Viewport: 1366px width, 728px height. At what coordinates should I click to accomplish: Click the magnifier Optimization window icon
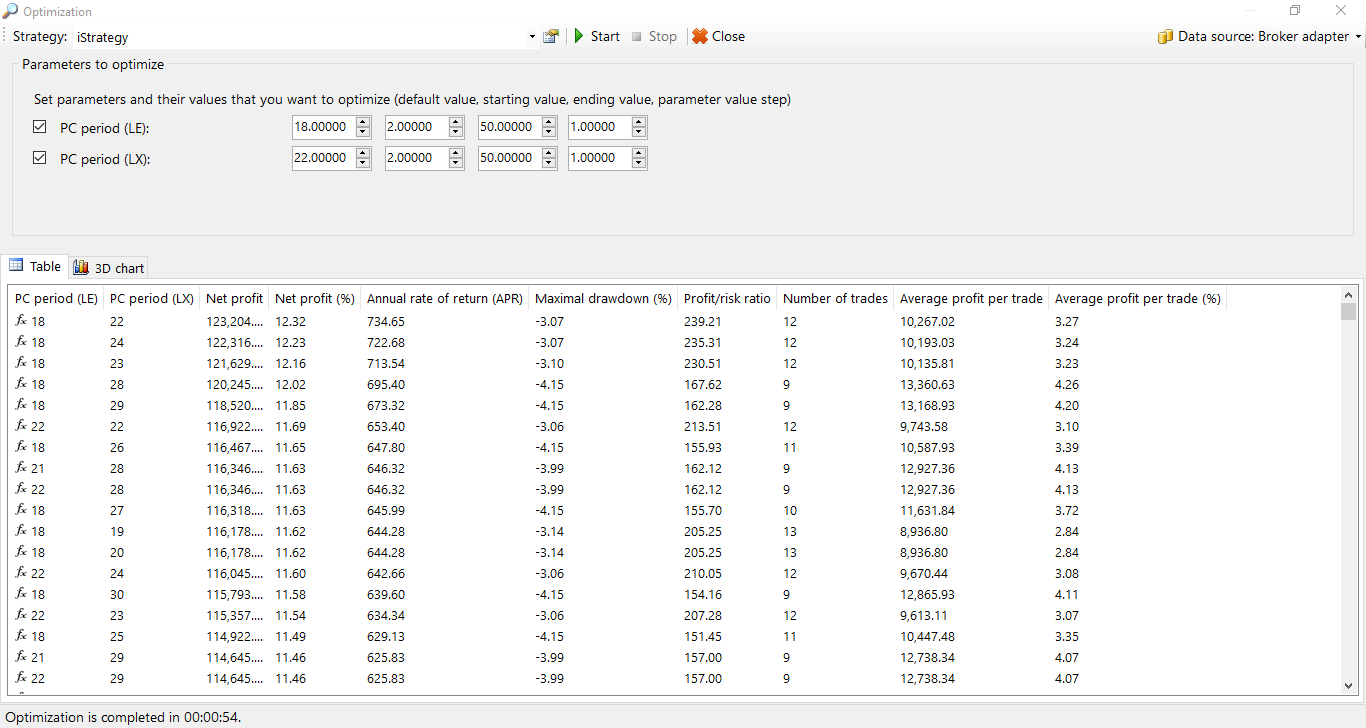(x=10, y=11)
